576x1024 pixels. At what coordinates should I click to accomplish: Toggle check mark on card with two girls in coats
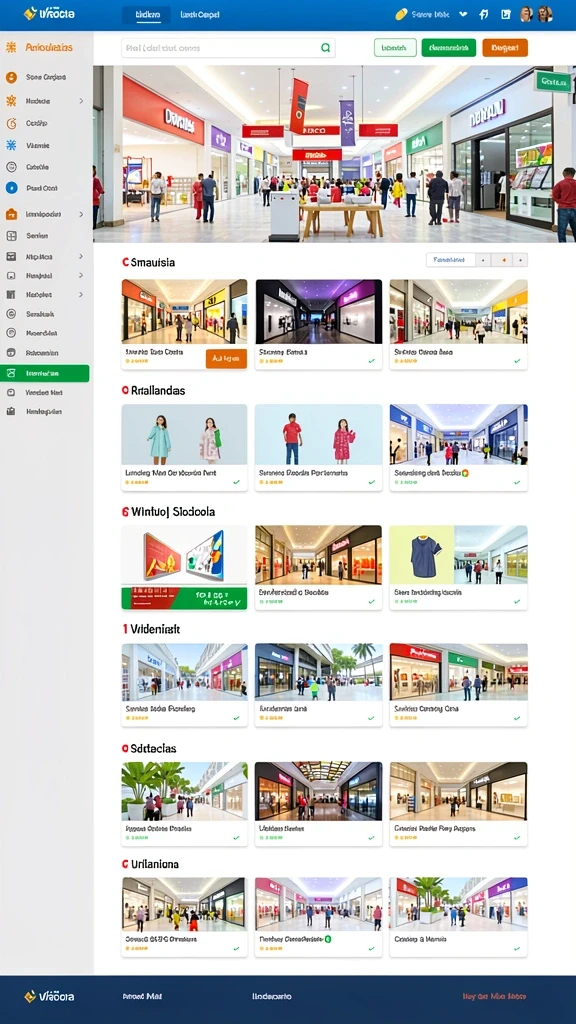point(236,483)
